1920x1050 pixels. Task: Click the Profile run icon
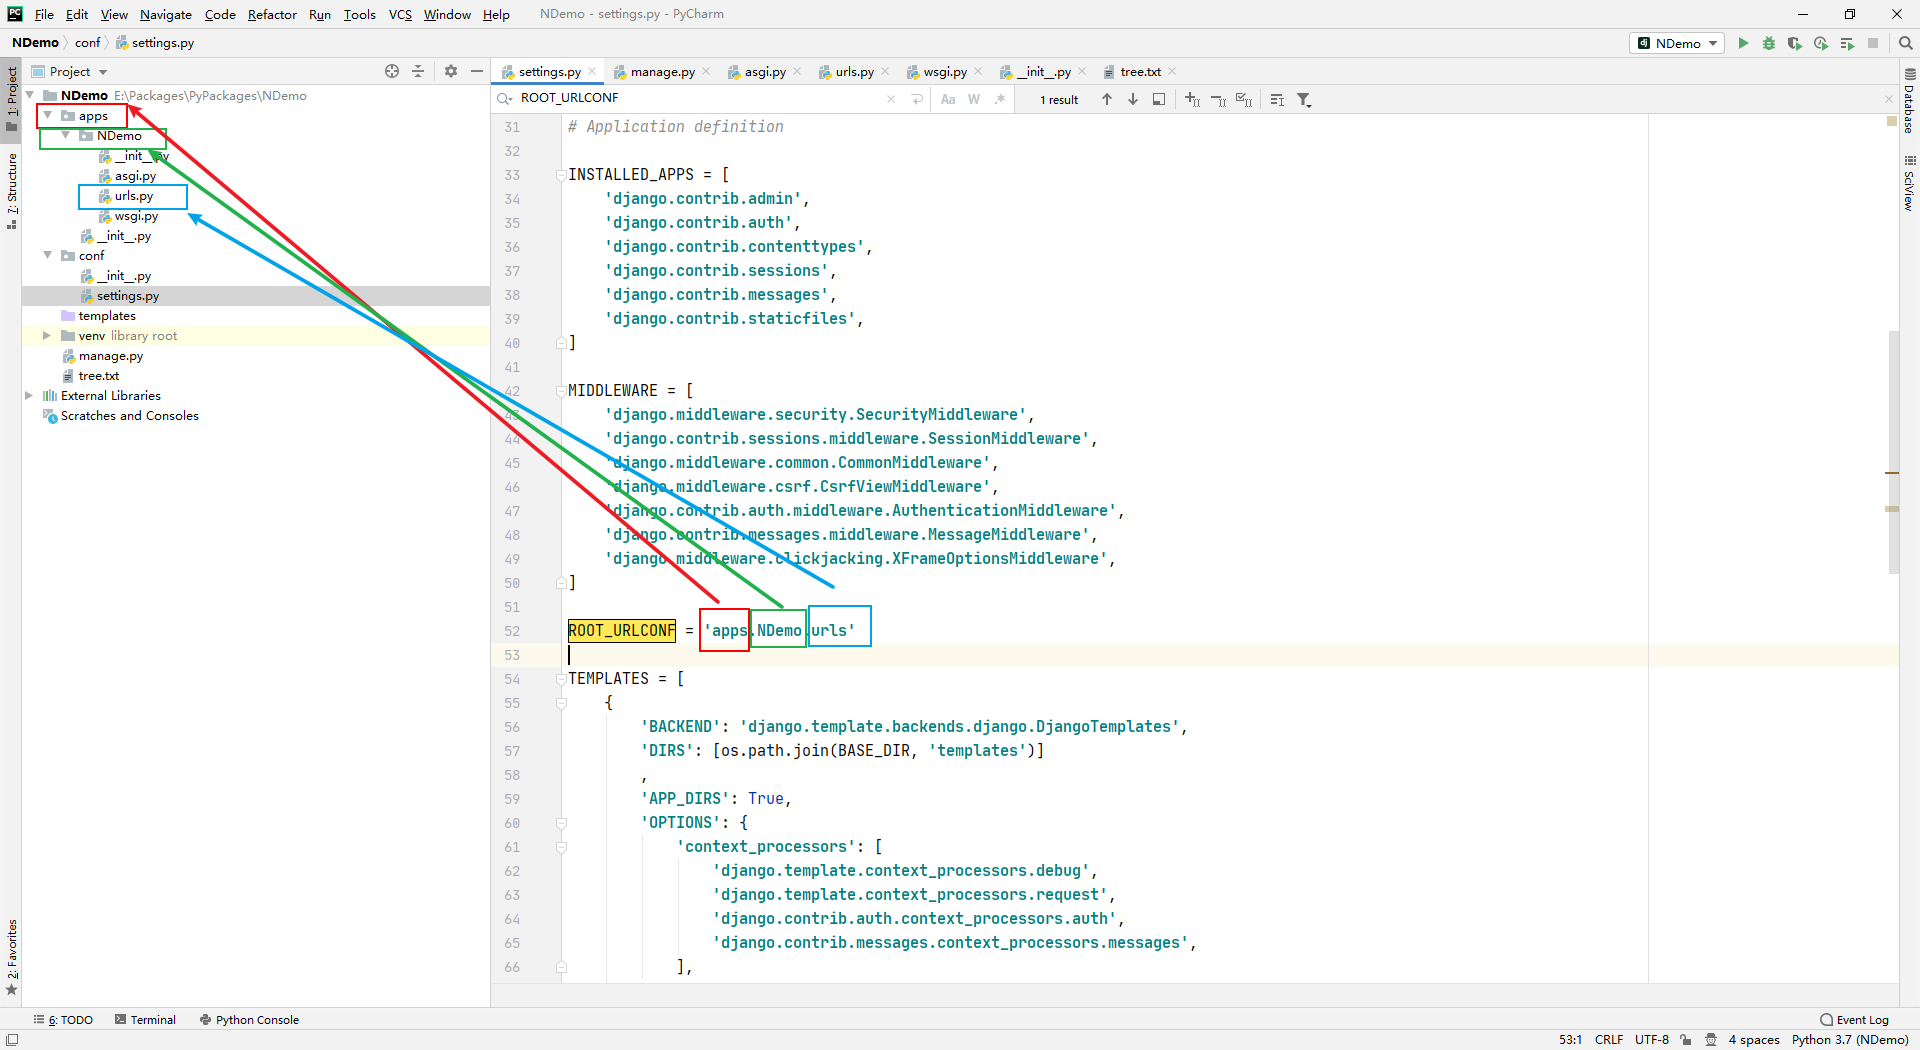(x=1821, y=43)
